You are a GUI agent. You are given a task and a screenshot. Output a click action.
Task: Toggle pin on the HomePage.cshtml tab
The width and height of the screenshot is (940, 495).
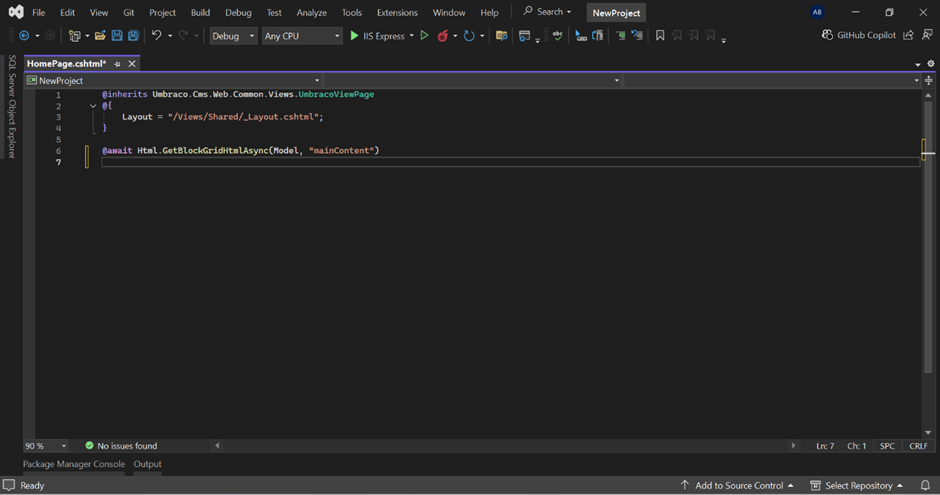pyautogui.click(x=117, y=64)
